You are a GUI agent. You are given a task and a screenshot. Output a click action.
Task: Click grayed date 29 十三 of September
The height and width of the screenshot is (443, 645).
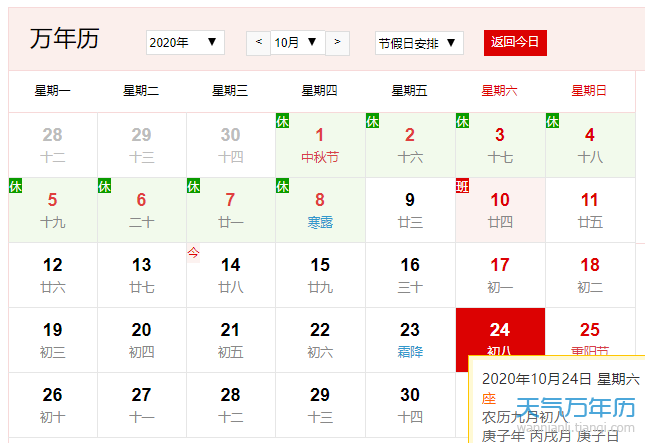(x=142, y=145)
